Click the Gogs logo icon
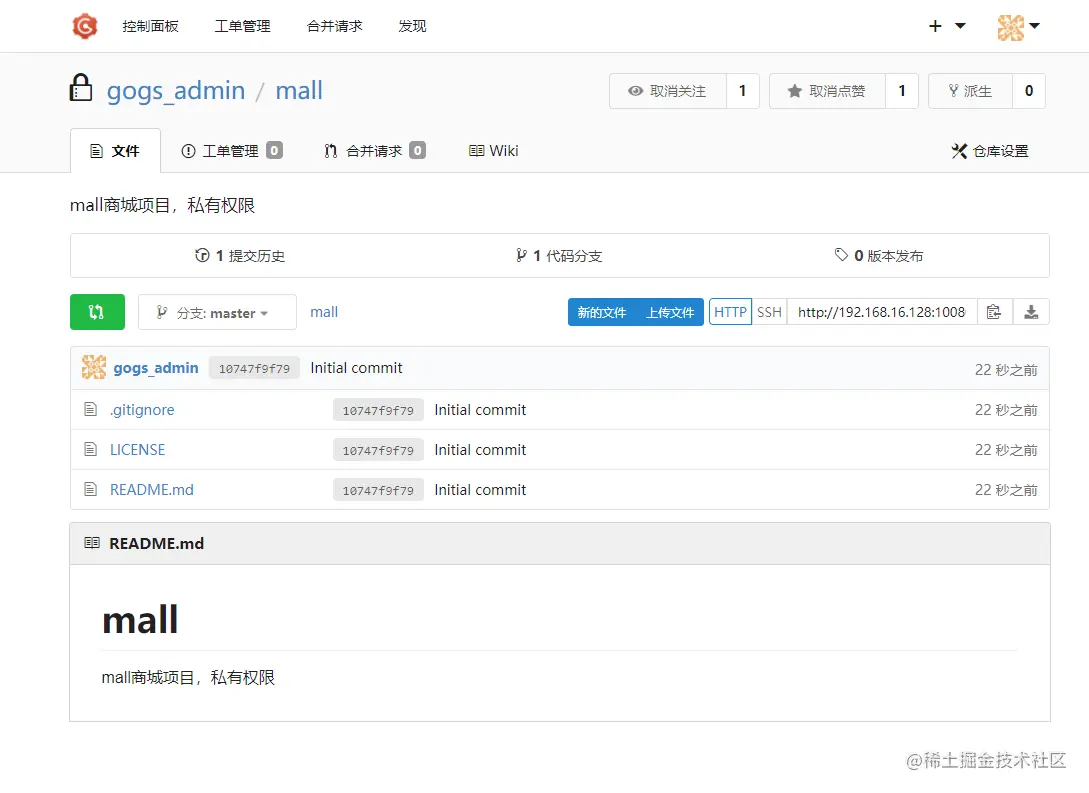Viewport: 1089px width, 793px height. [x=85, y=26]
